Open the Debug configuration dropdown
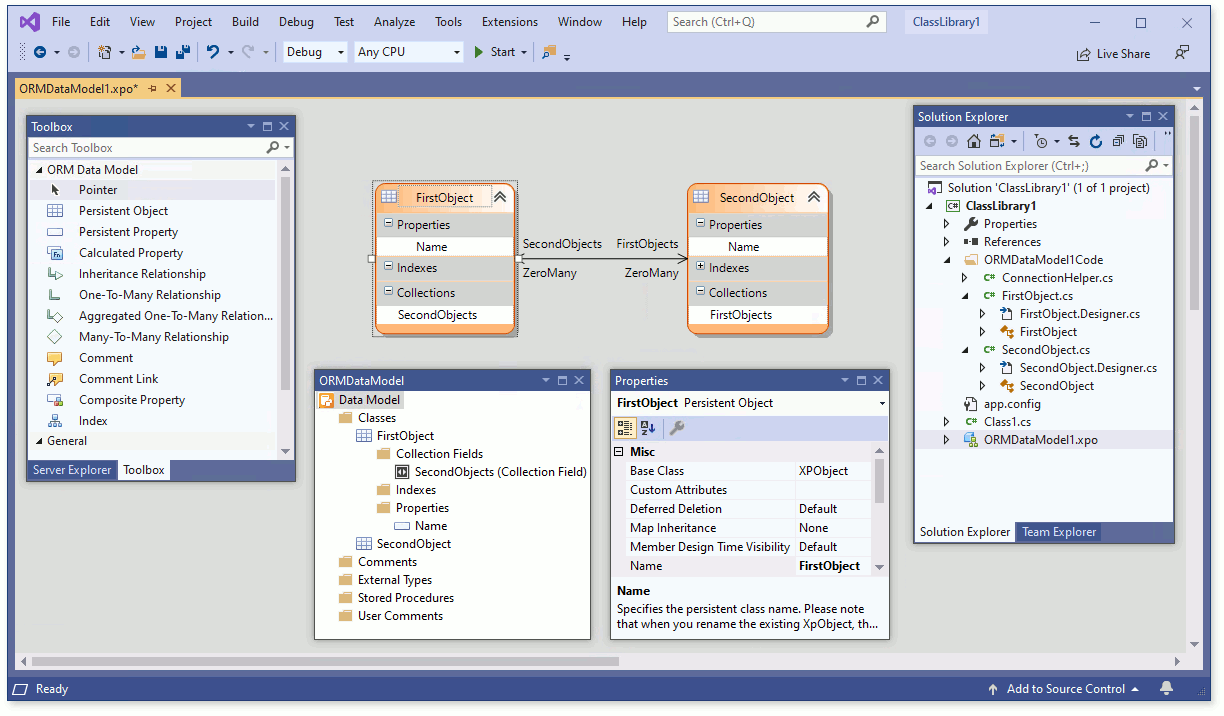Viewport: 1224px width, 716px height. coord(315,52)
